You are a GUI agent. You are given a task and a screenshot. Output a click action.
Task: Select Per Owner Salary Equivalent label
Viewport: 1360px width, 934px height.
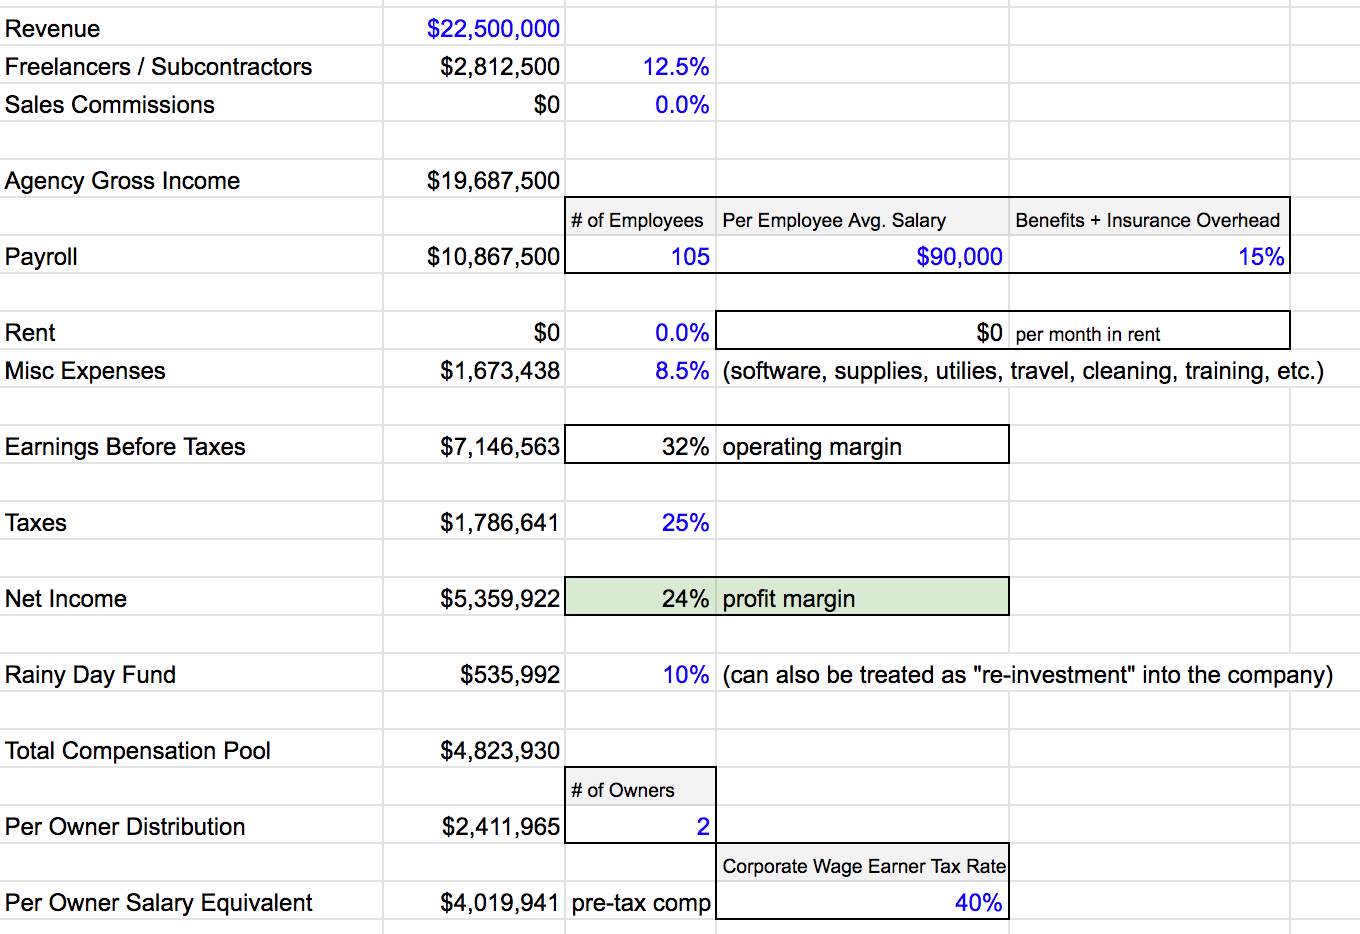pyautogui.click(x=159, y=903)
